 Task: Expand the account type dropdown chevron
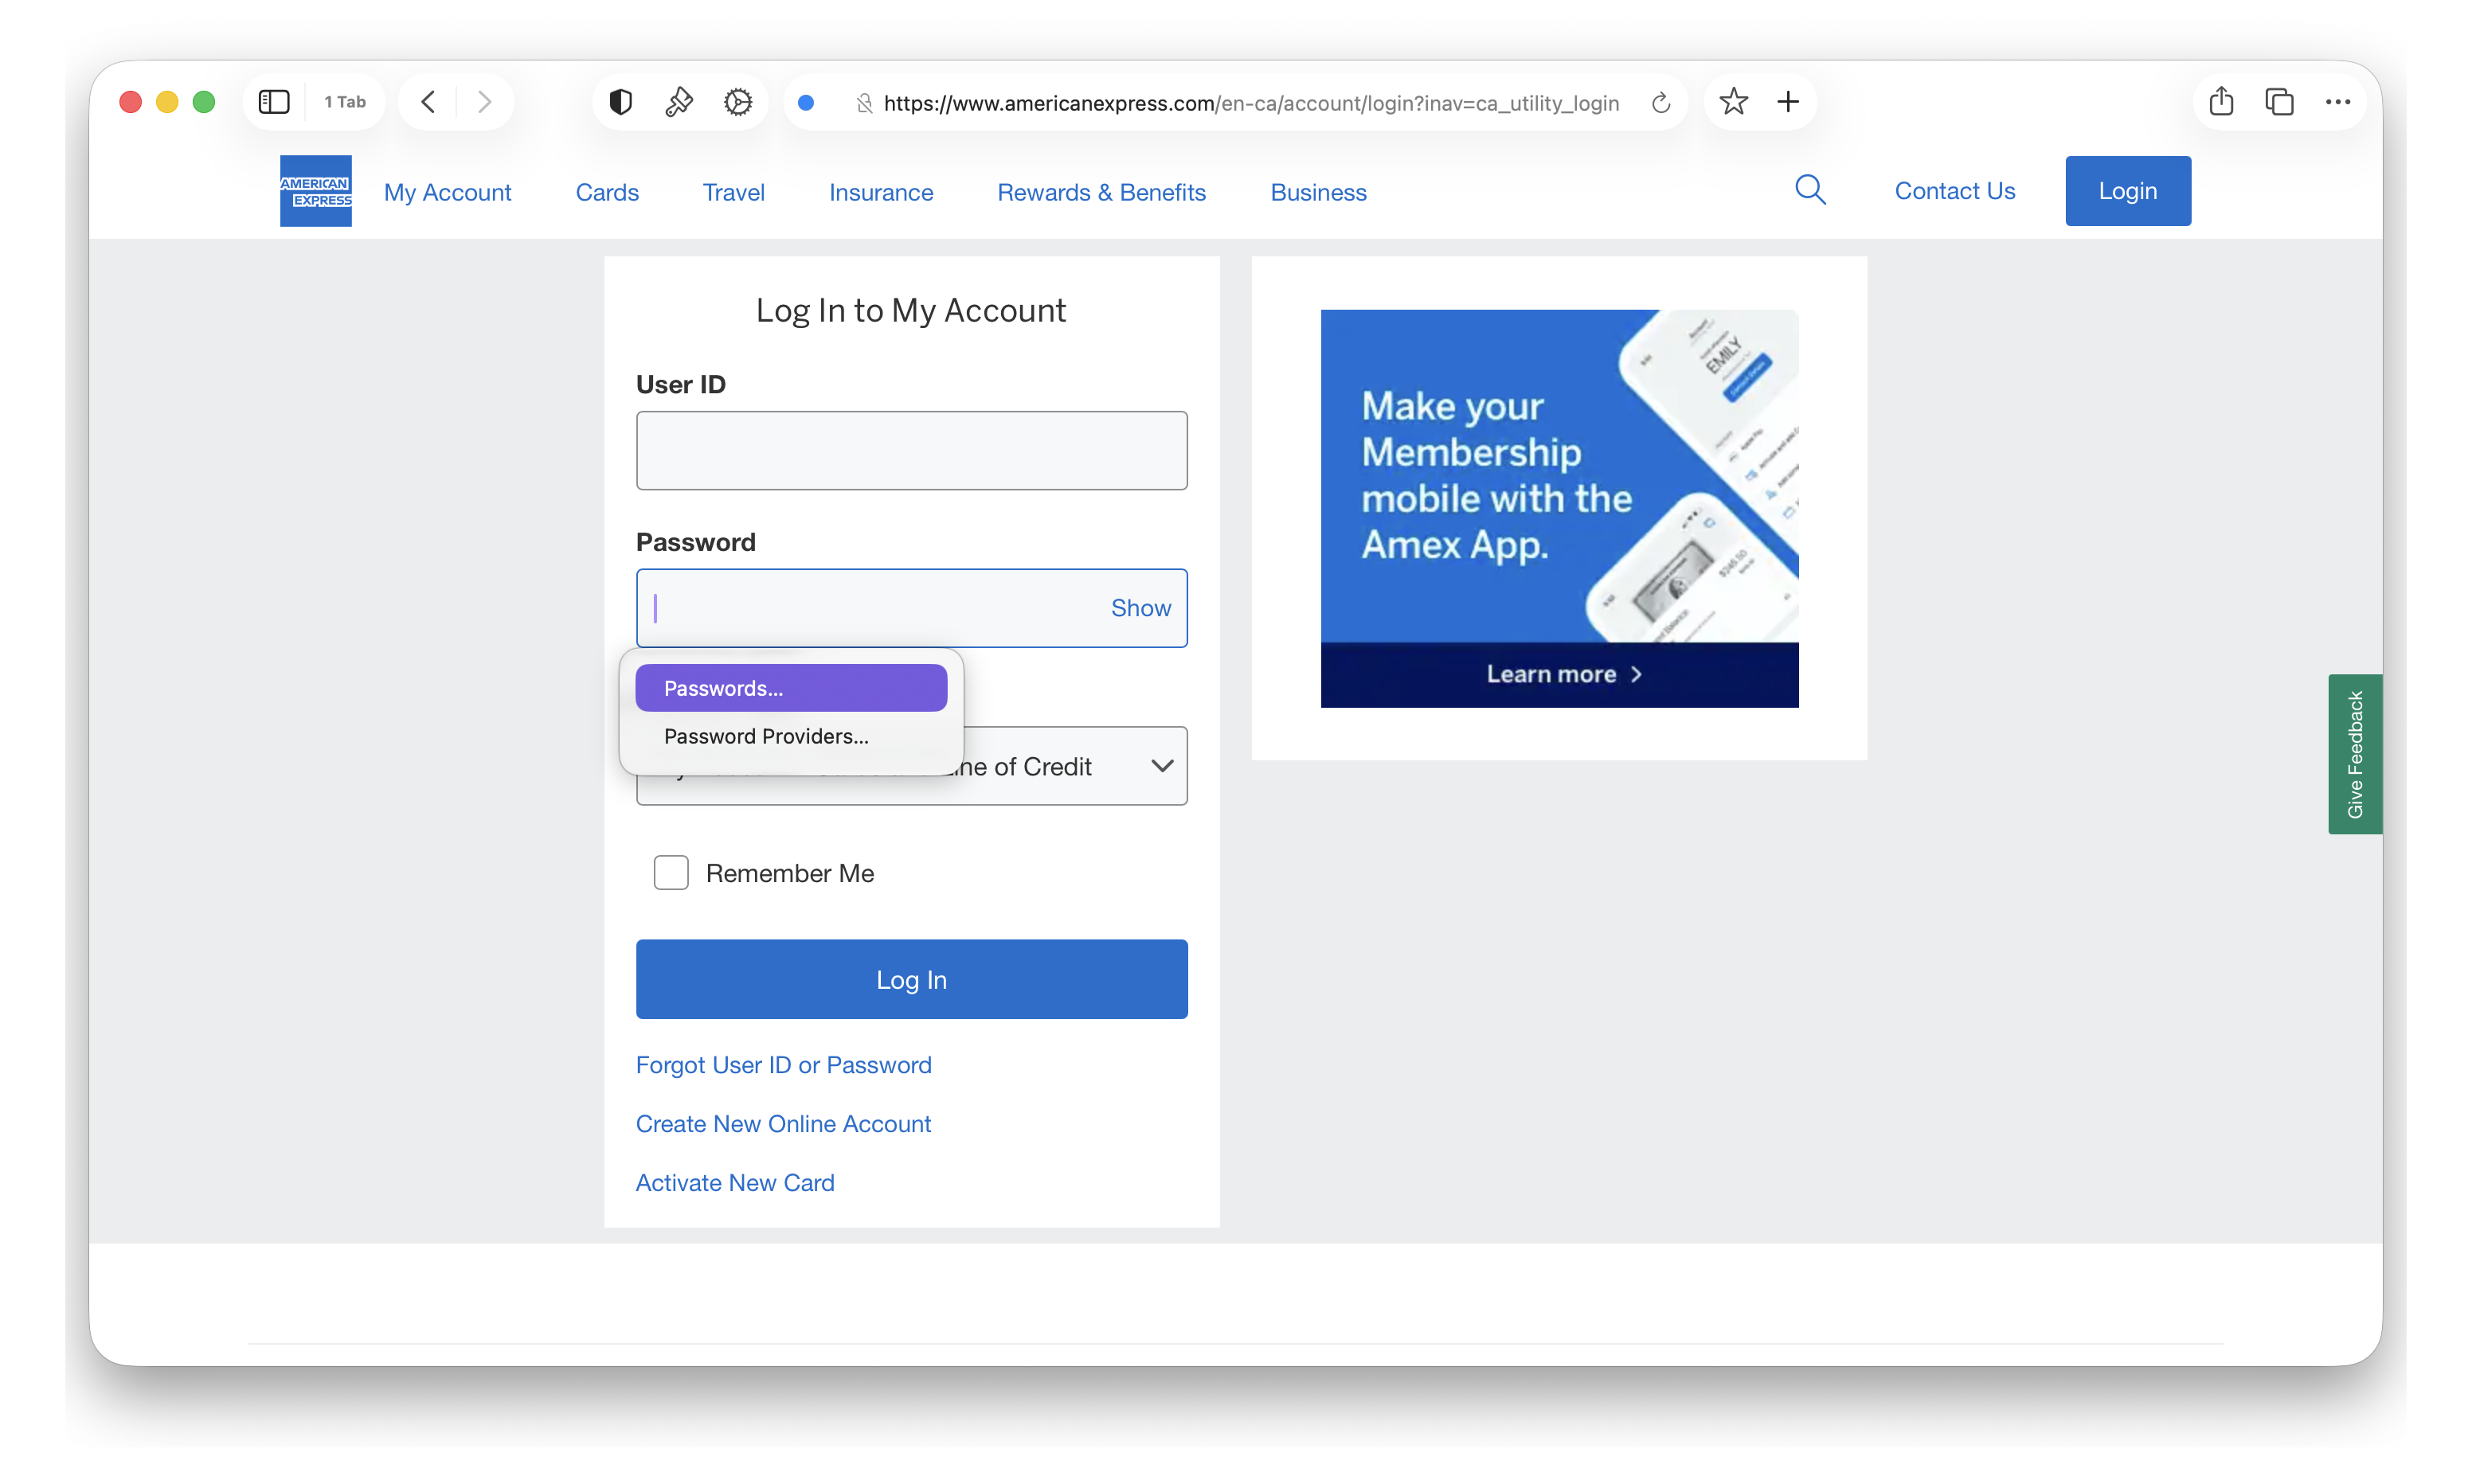1161,766
